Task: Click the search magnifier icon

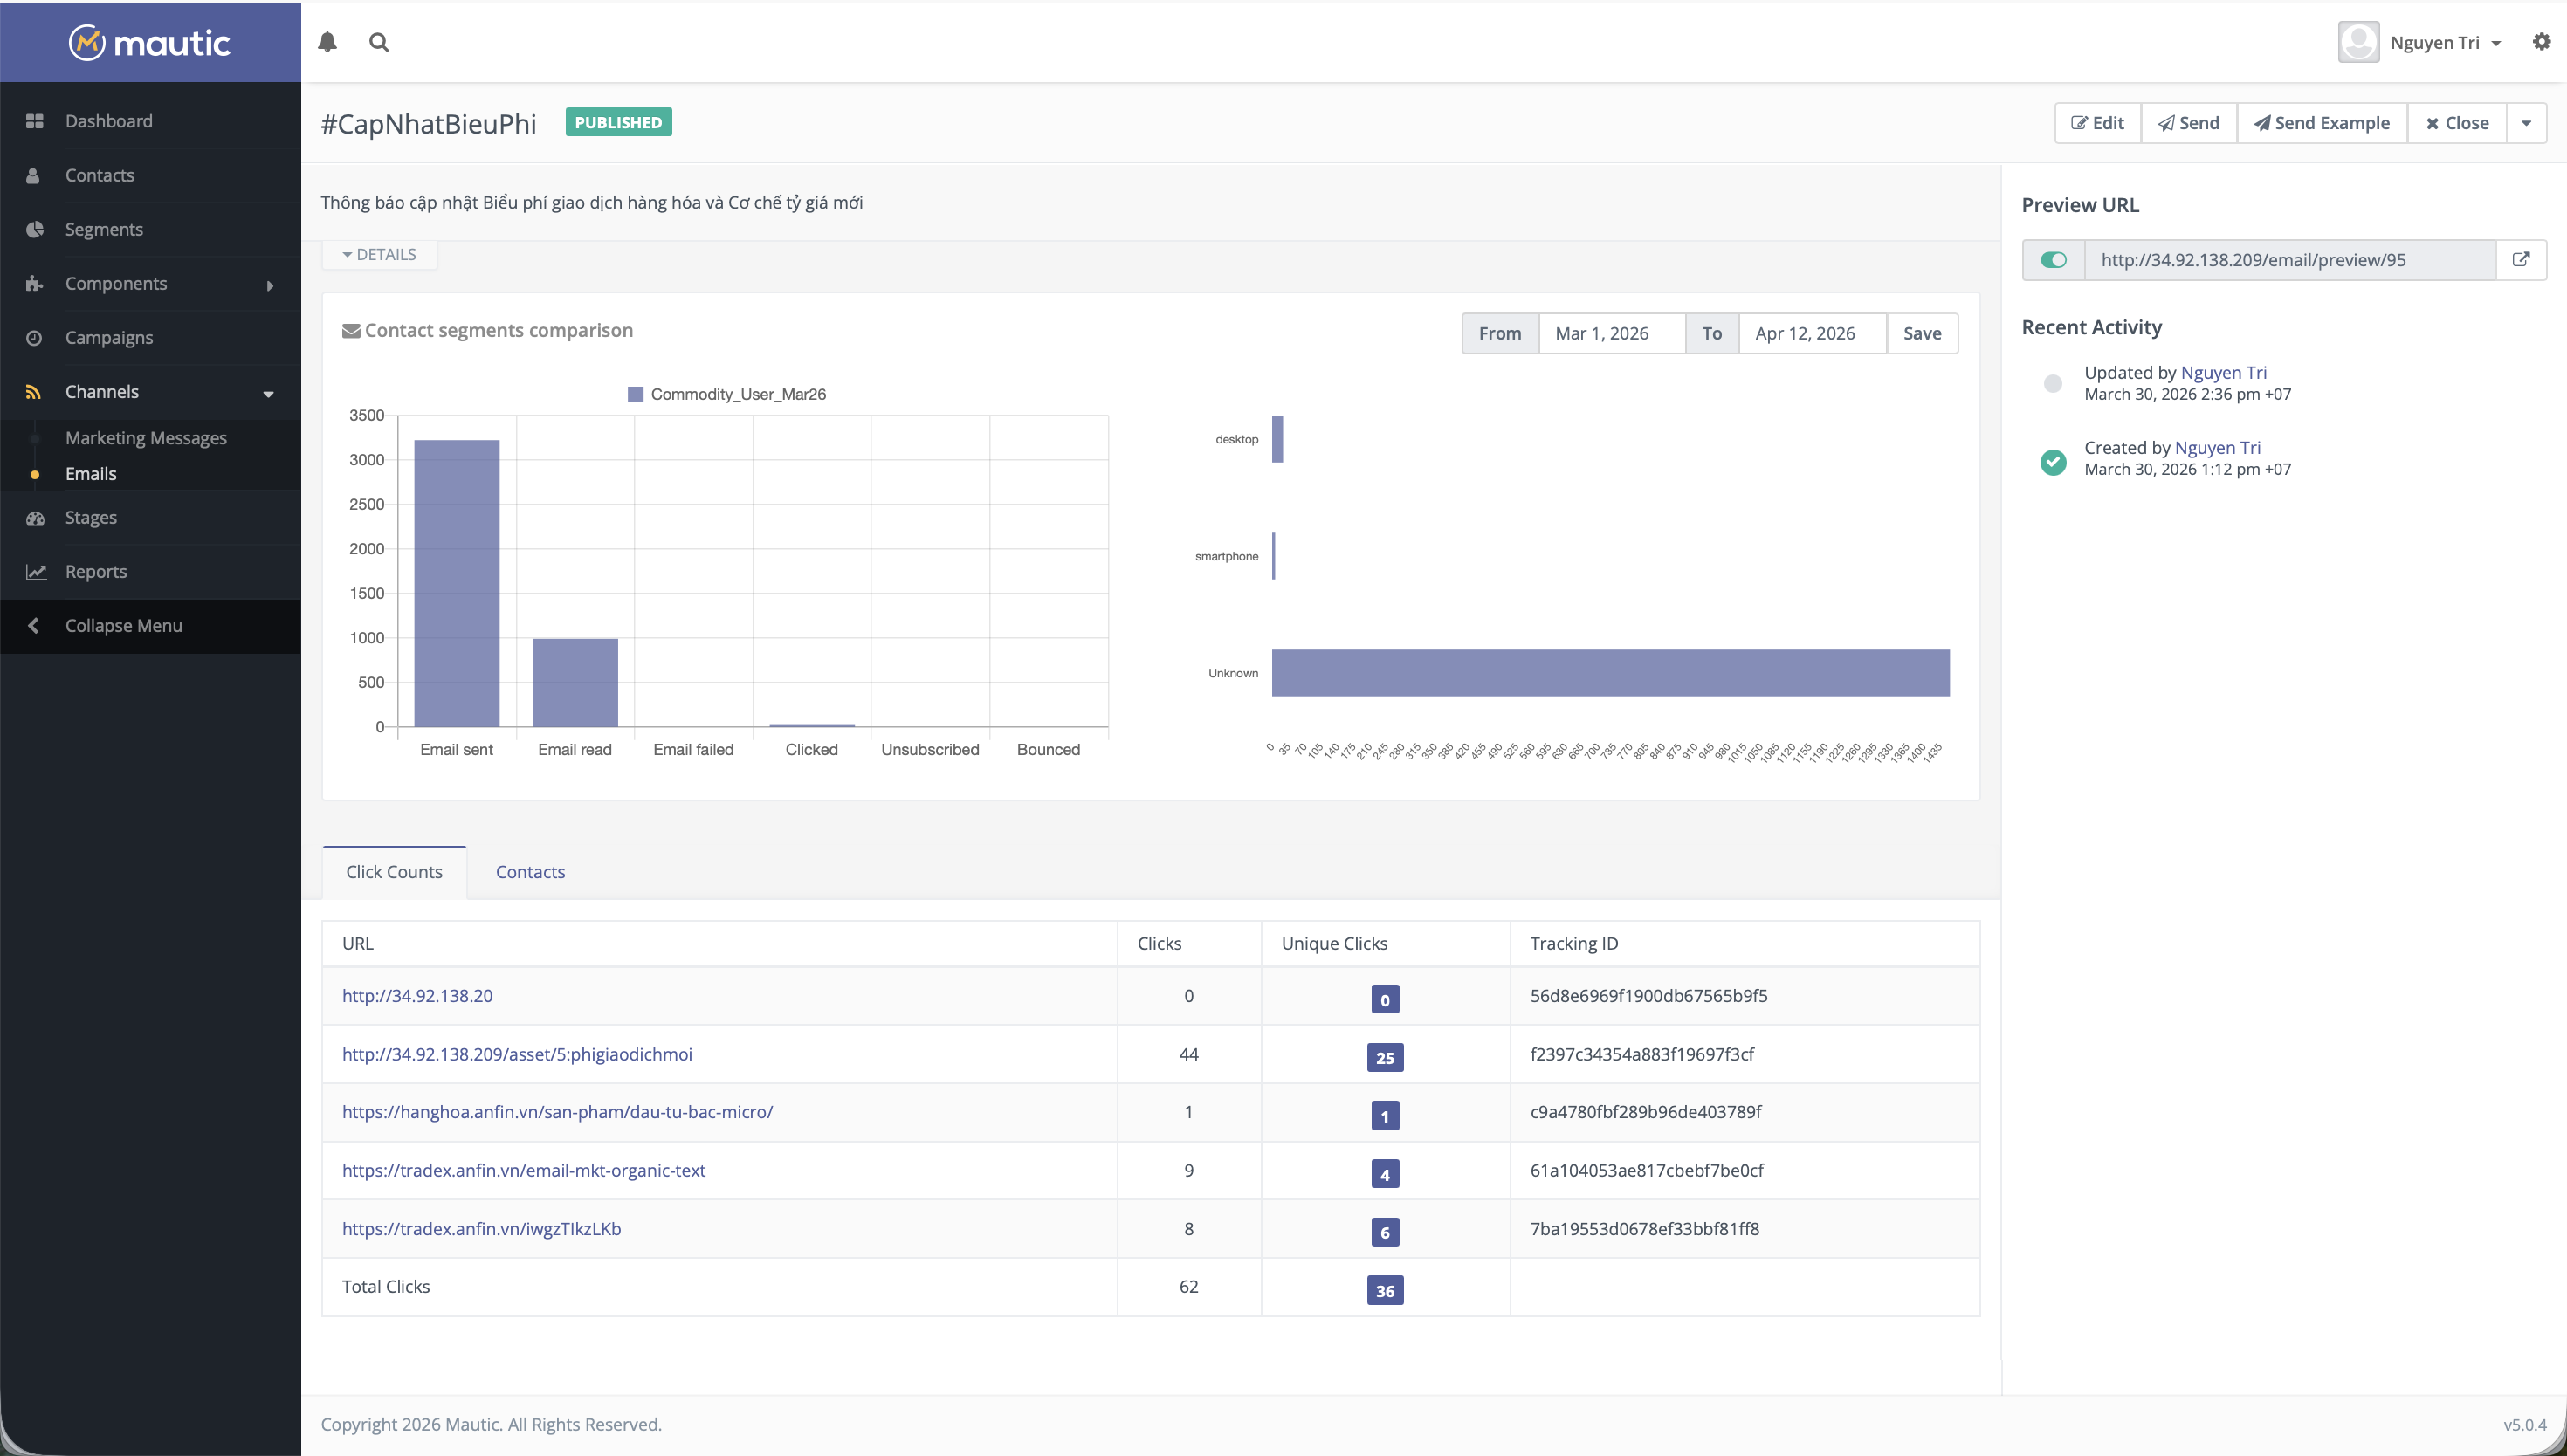Action: coord(379,42)
